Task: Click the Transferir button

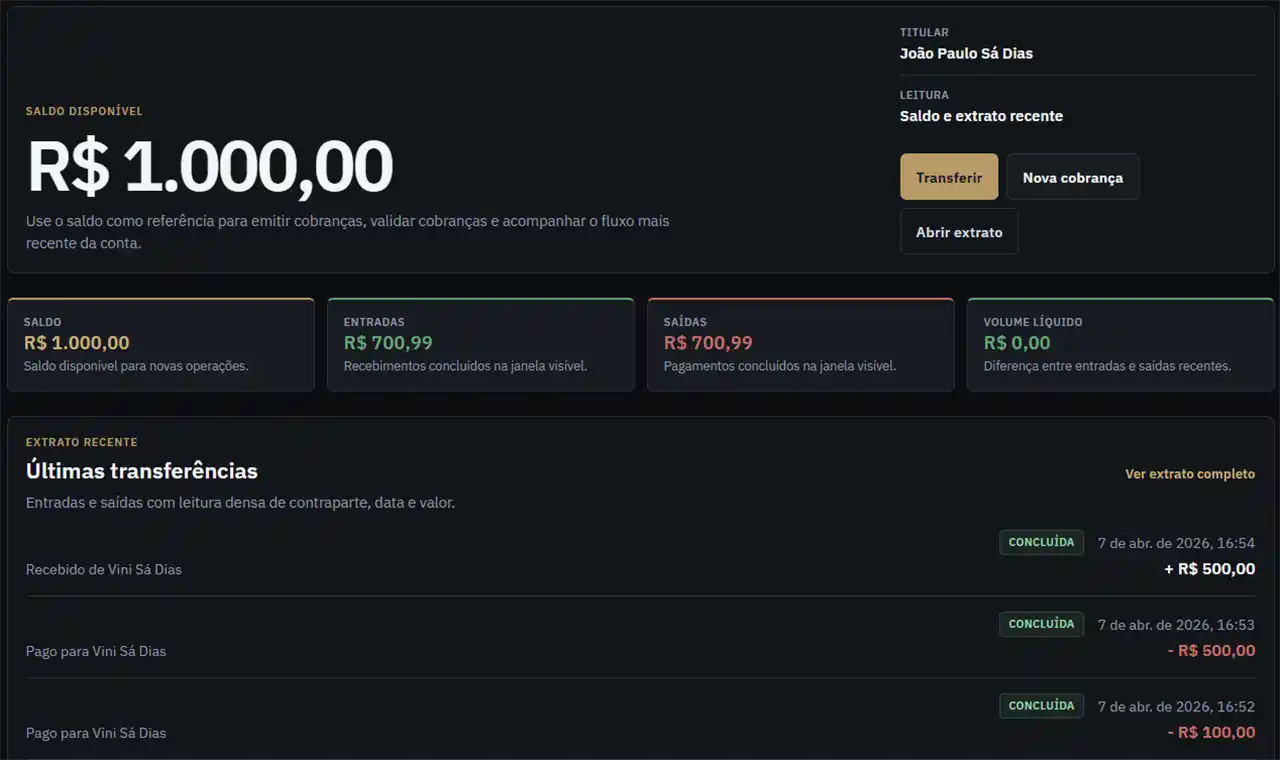Action: 949,177
